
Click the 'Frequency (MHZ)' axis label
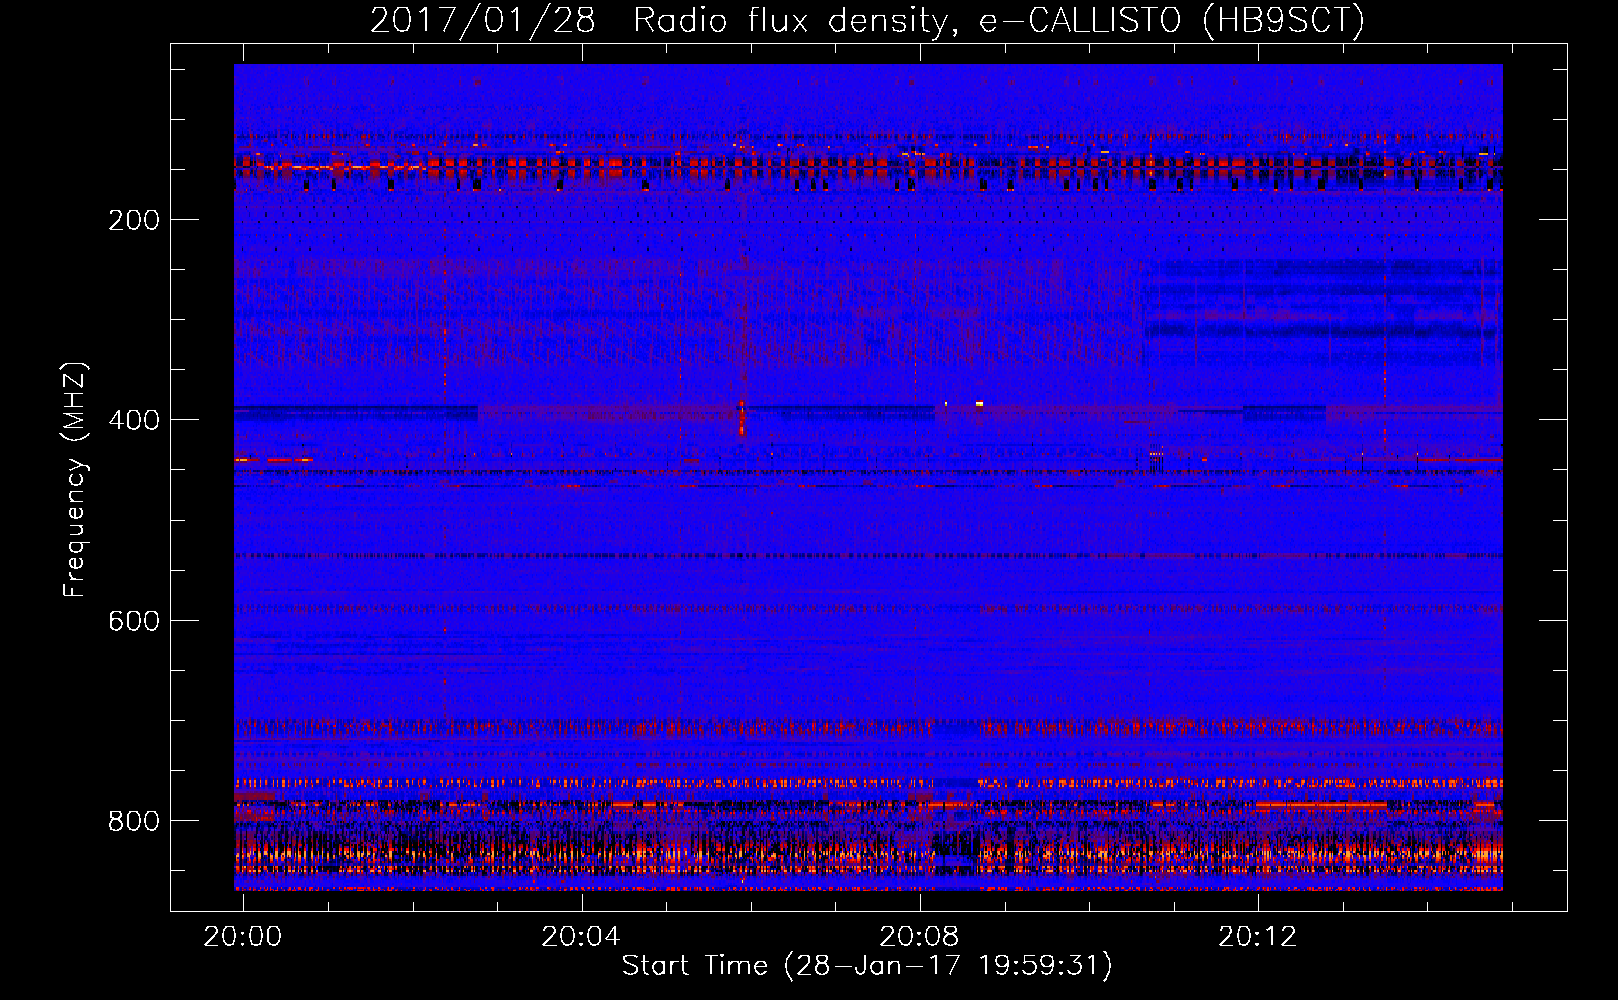pyautogui.click(x=75, y=480)
